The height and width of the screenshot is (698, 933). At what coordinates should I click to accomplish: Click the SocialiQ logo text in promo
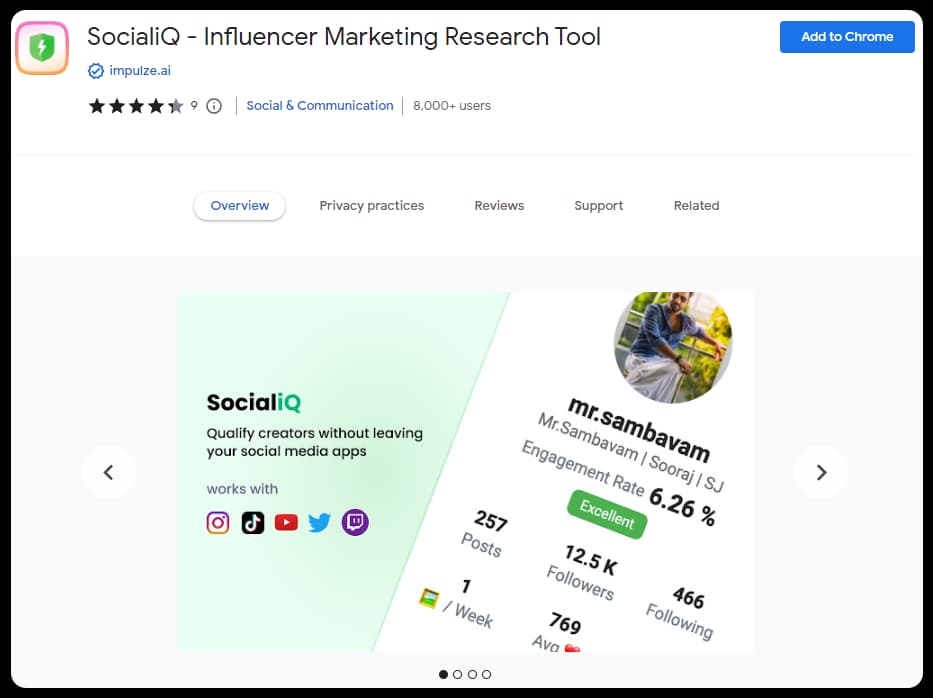point(254,403)
